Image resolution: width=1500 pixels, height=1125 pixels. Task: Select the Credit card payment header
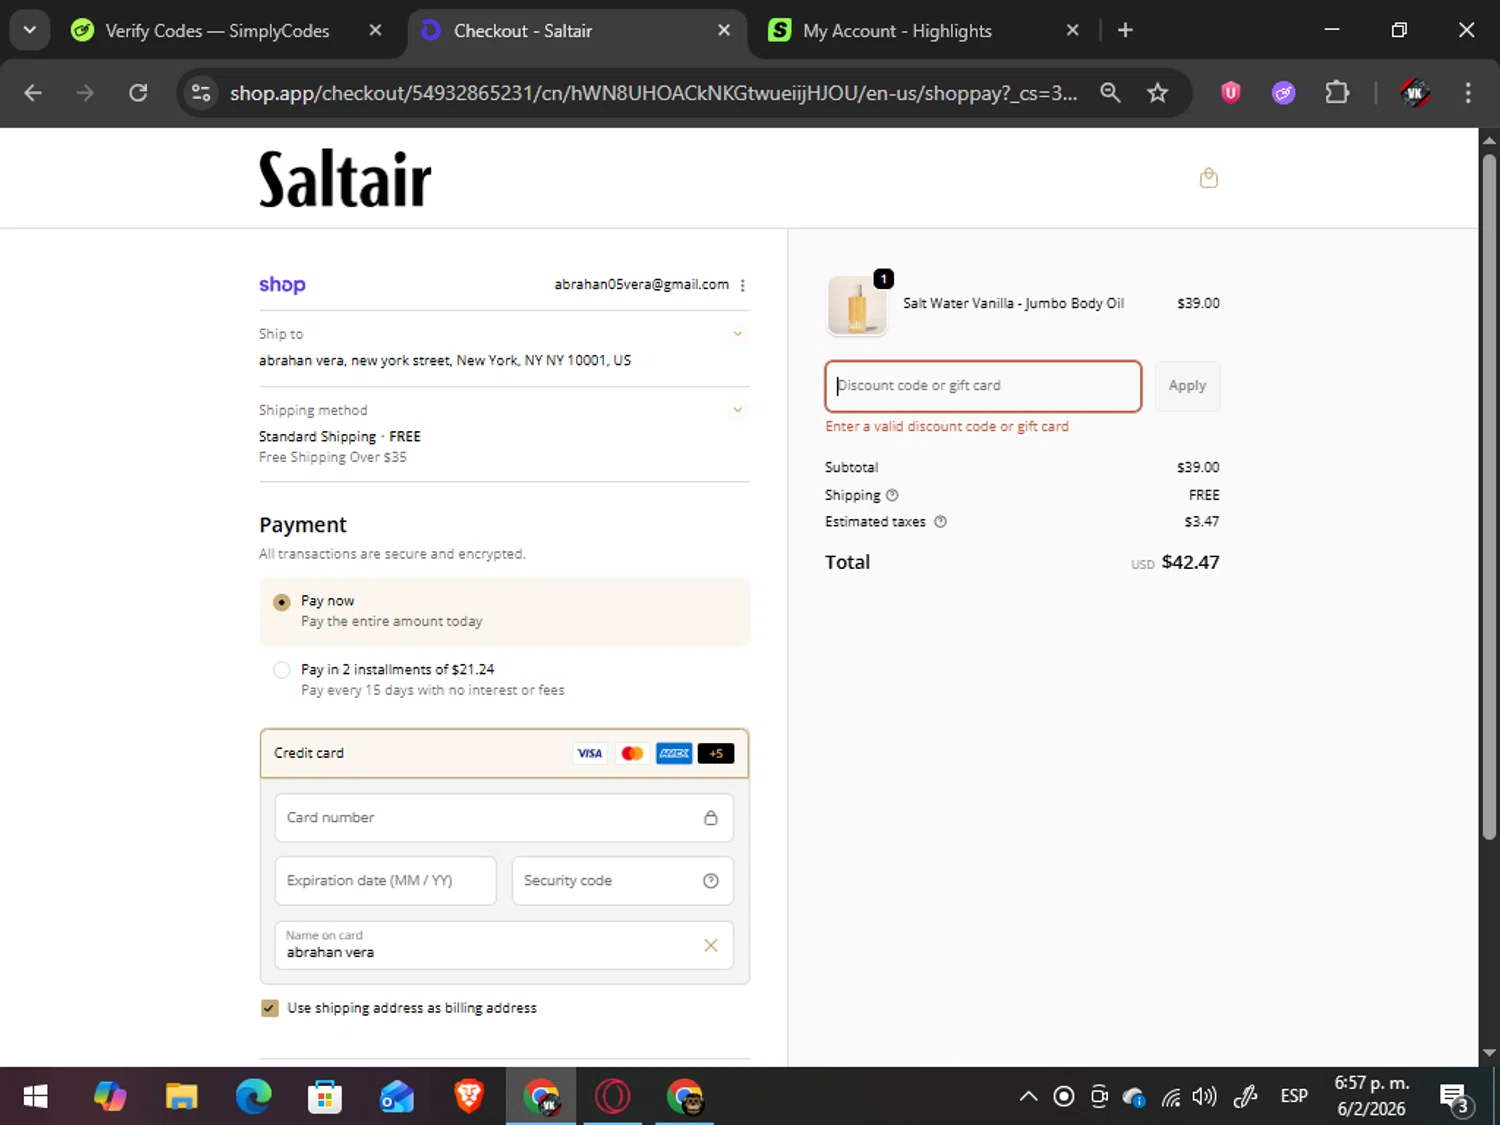504,753
